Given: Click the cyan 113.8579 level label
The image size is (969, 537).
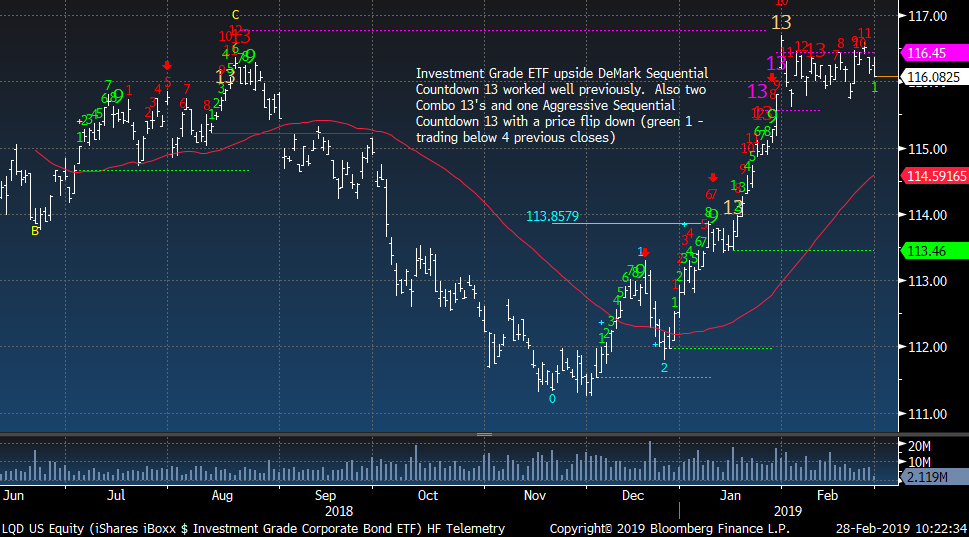Looking at the screenshot, I should [552, 216].
